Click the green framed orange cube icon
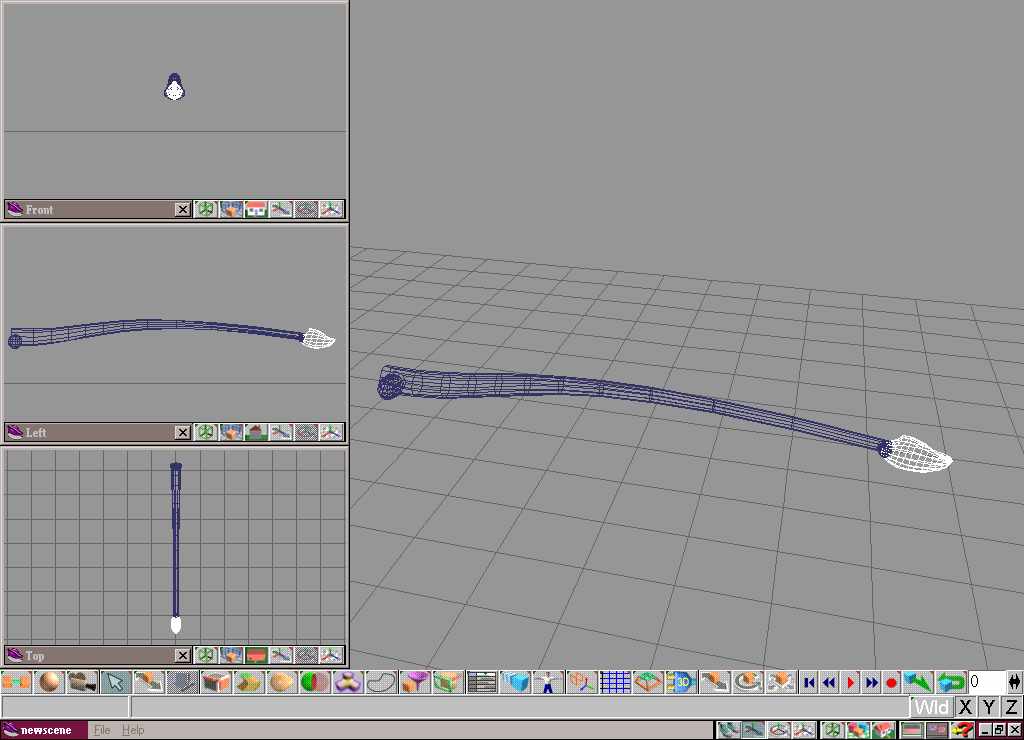Screen dimensions: 1024x740 pos(449,683)
